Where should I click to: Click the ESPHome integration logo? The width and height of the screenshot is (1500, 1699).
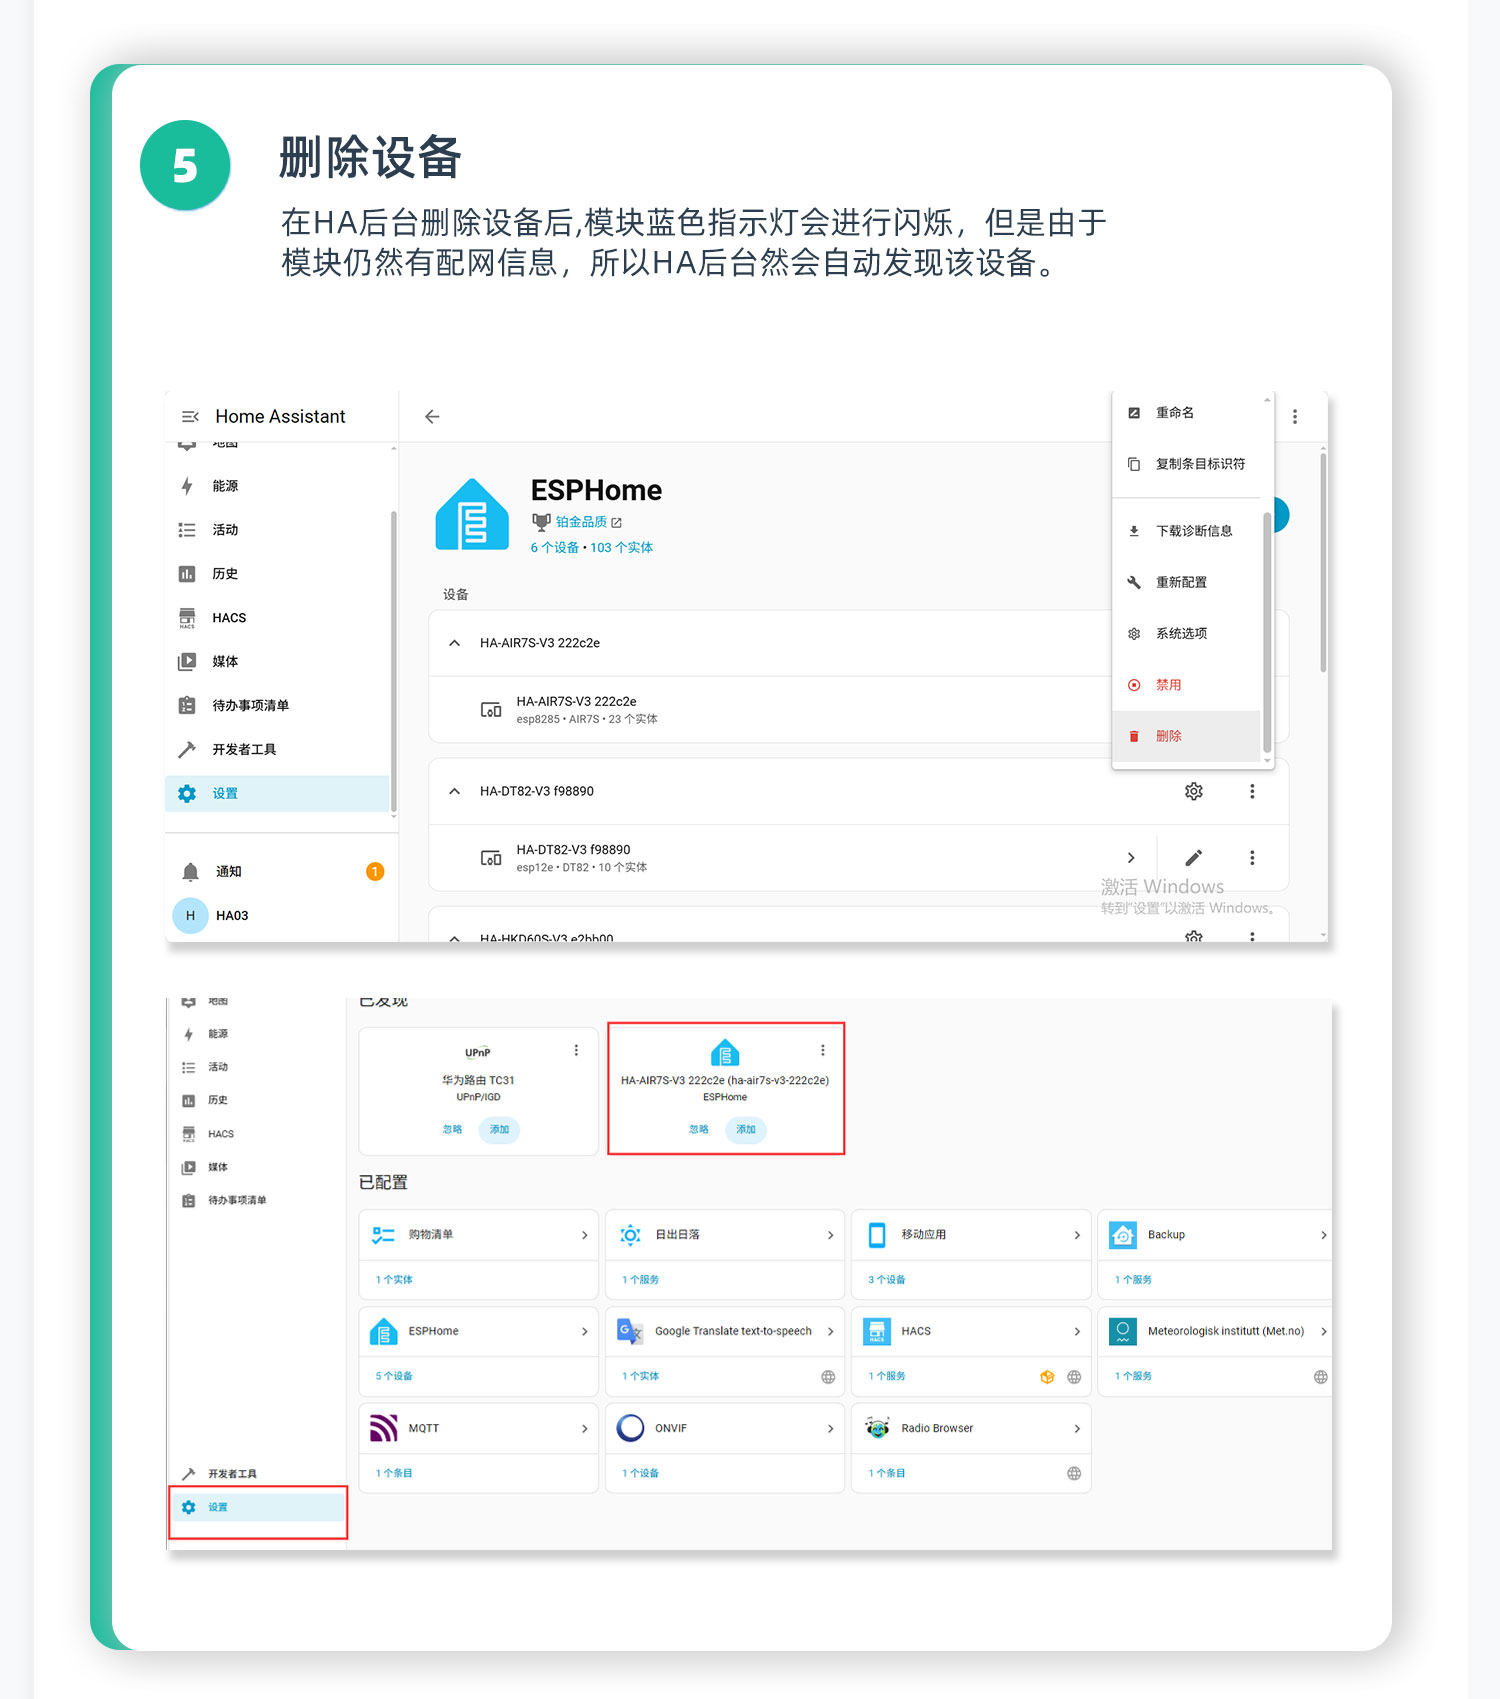pos(472,515)
